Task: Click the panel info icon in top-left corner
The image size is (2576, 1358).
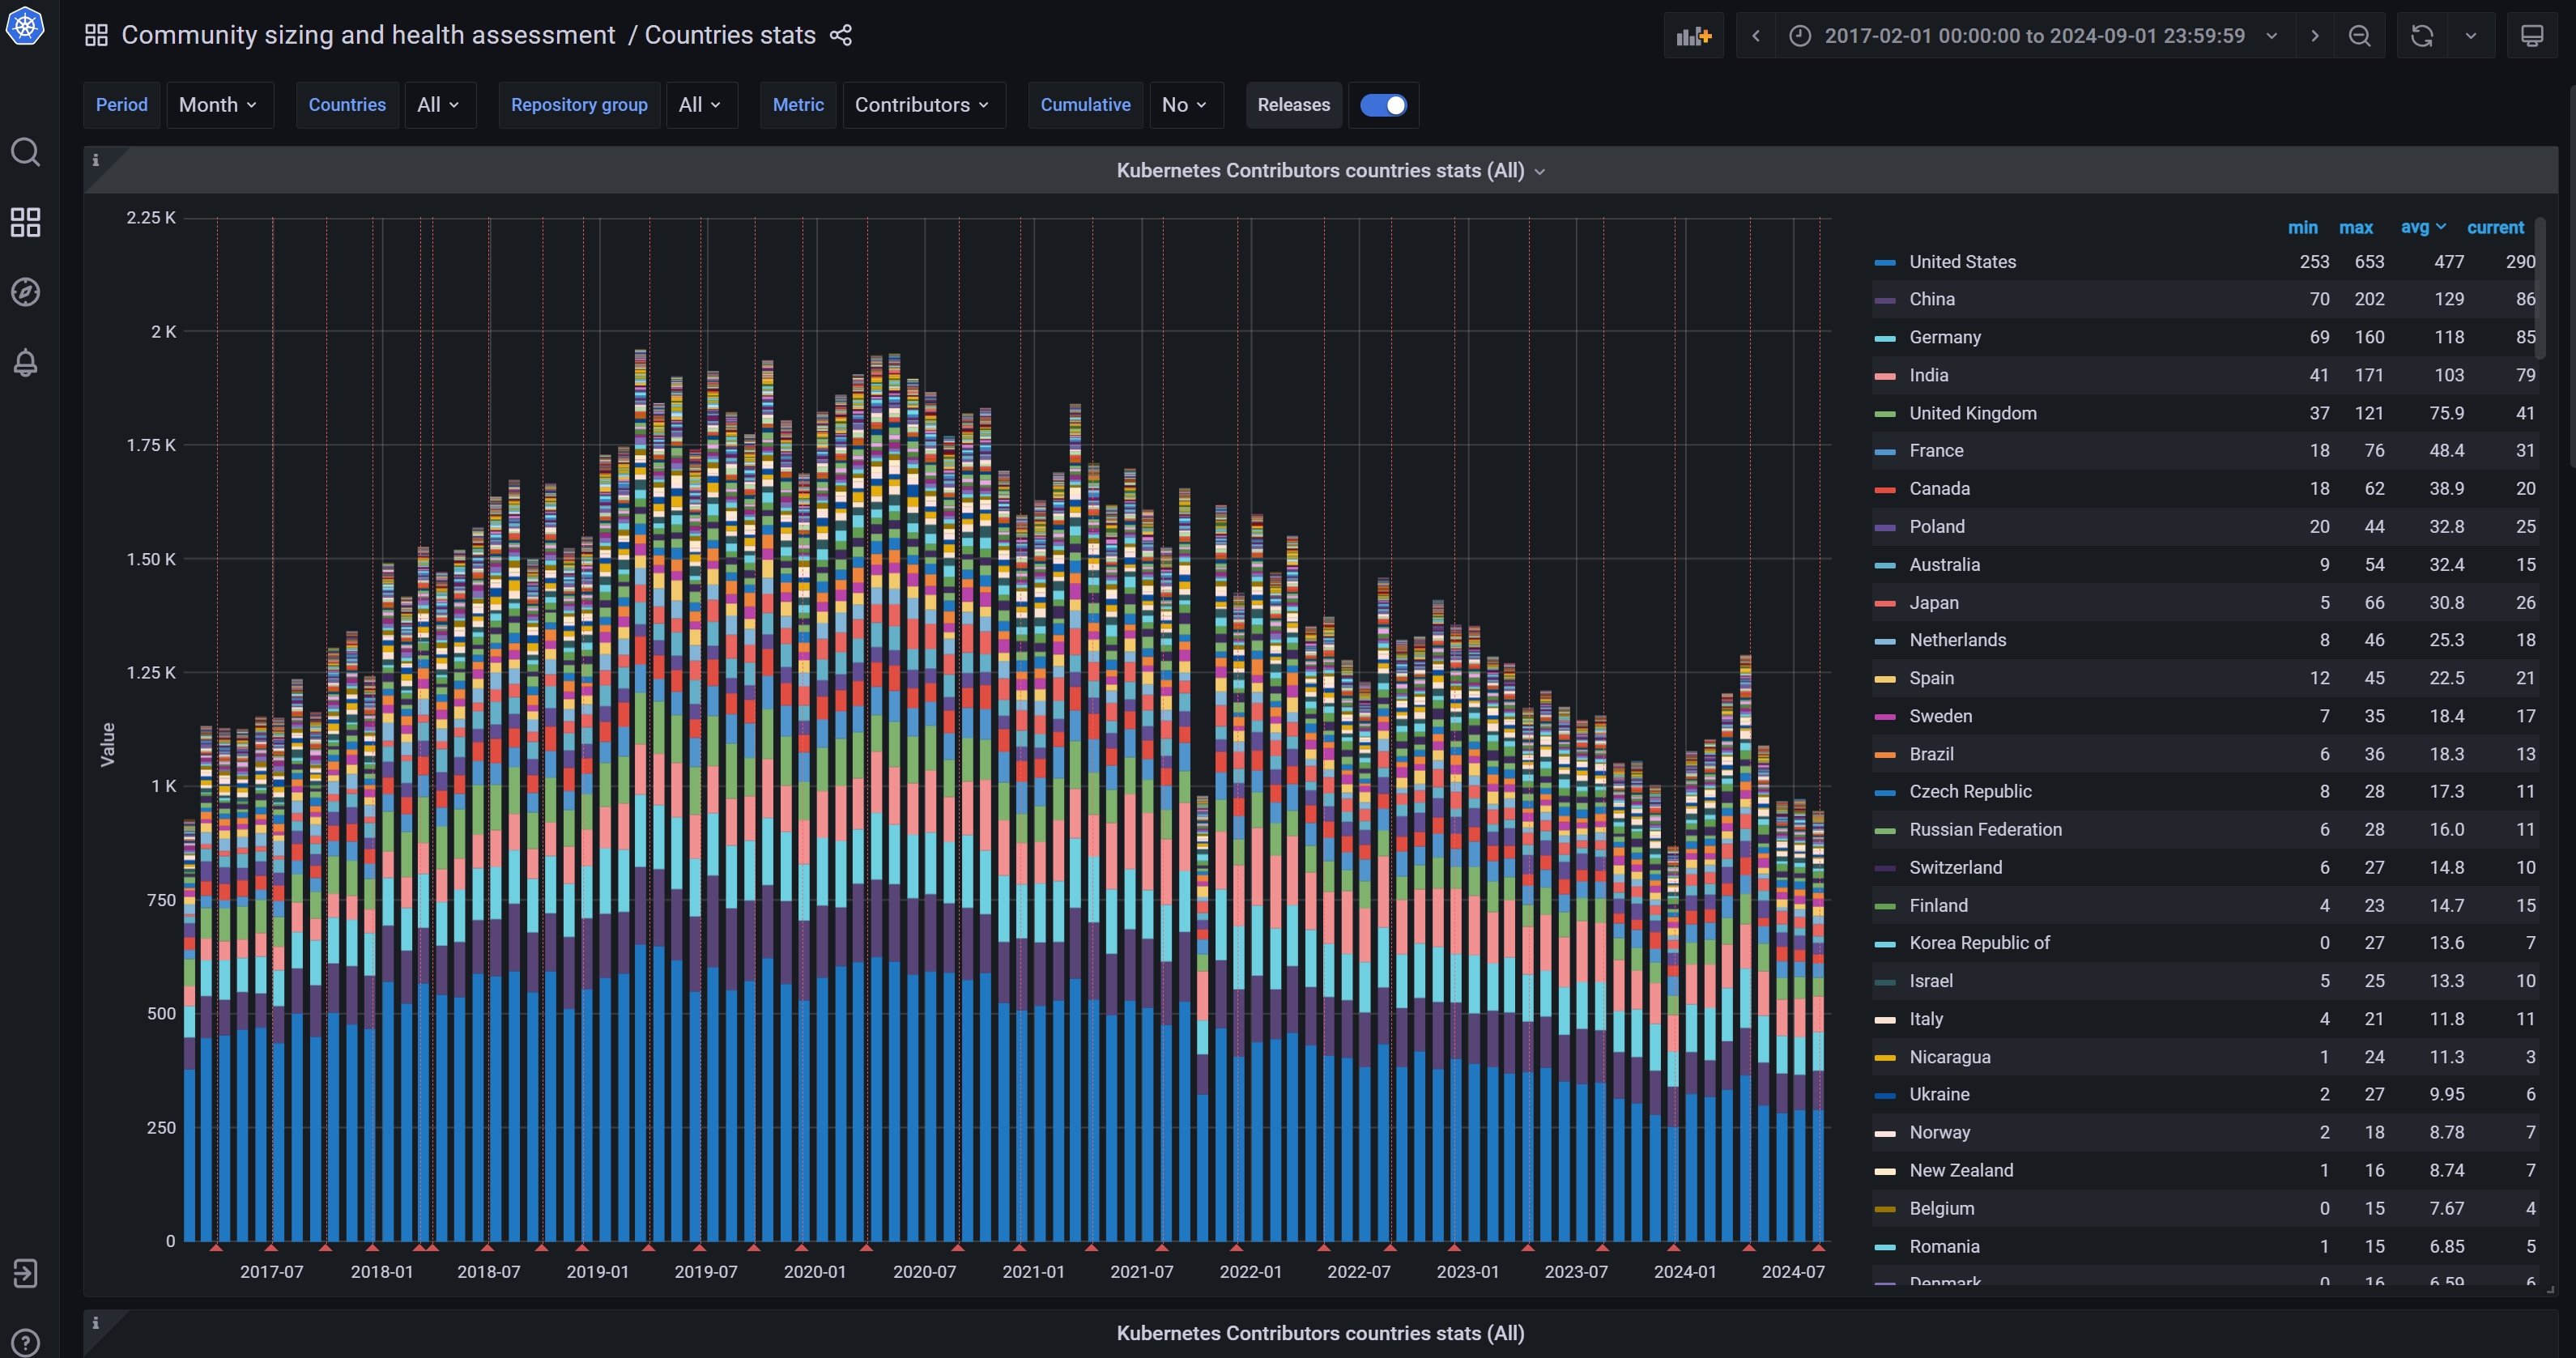Action: point(96,159)
